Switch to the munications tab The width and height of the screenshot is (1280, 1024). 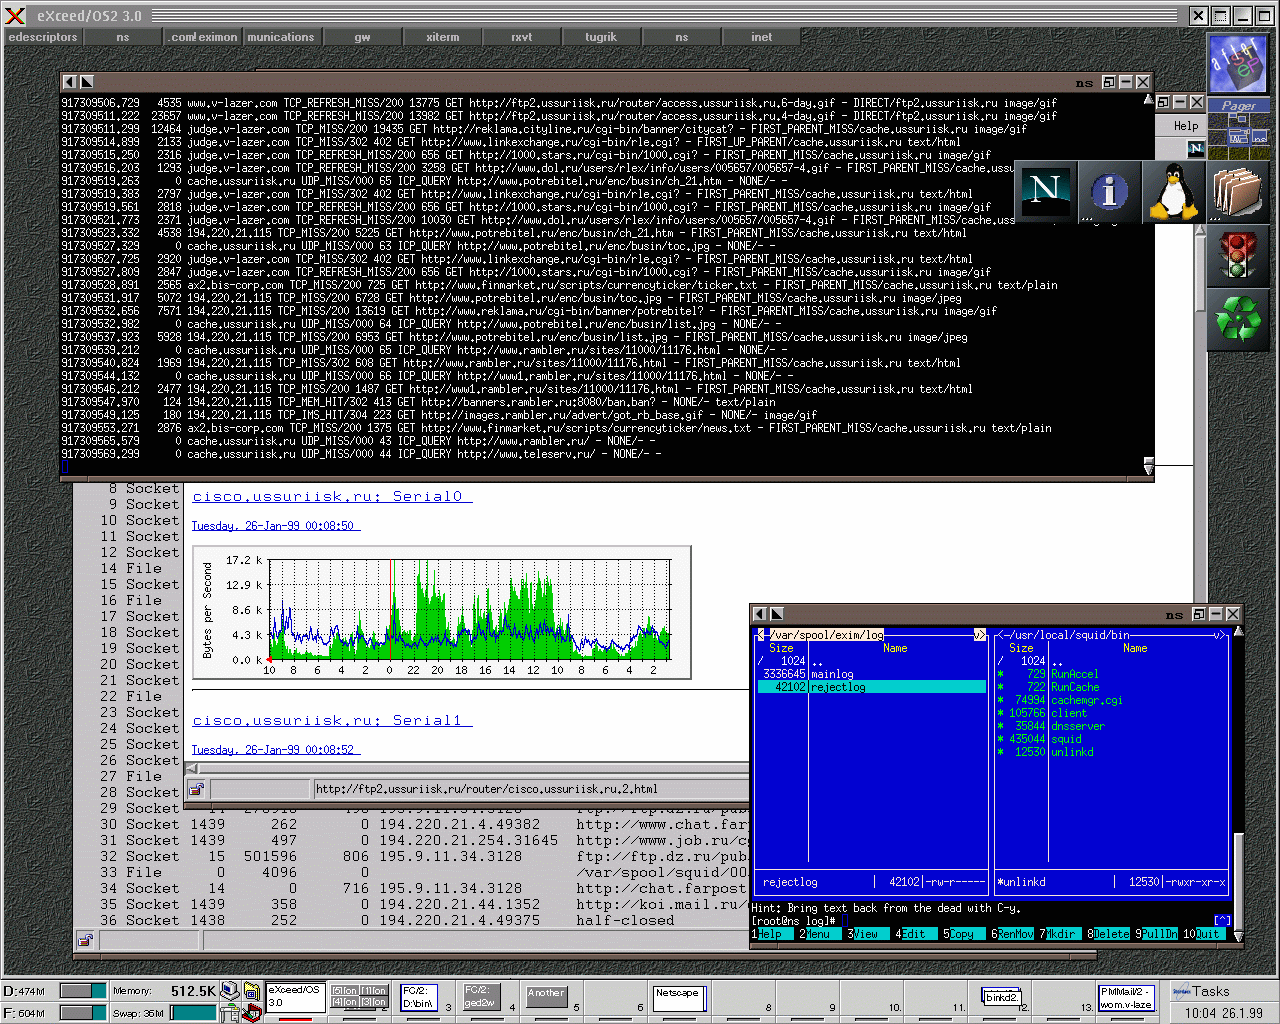click(281, 37)
